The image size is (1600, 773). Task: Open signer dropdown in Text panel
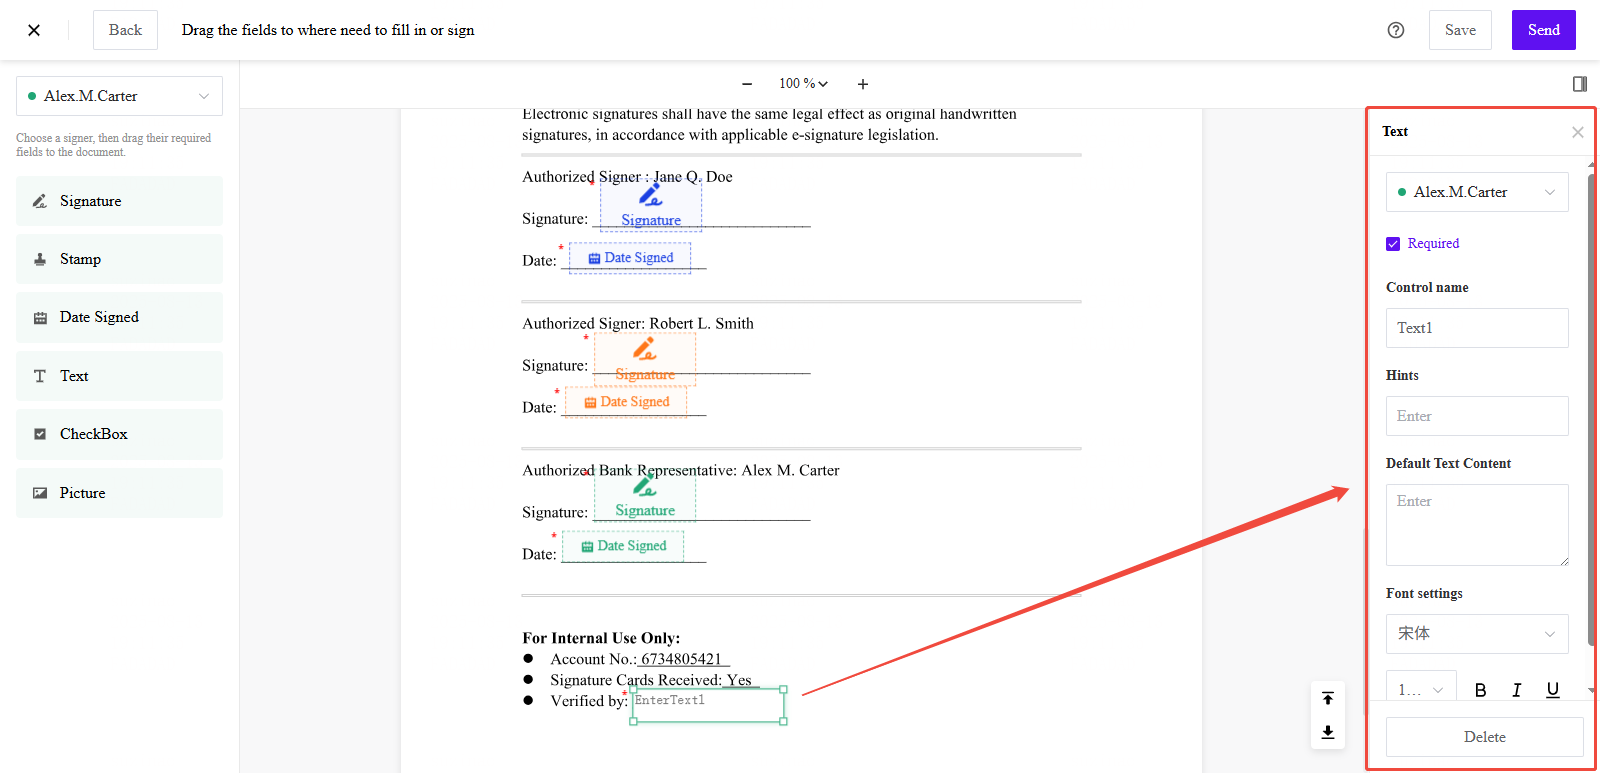[1476, 192]
